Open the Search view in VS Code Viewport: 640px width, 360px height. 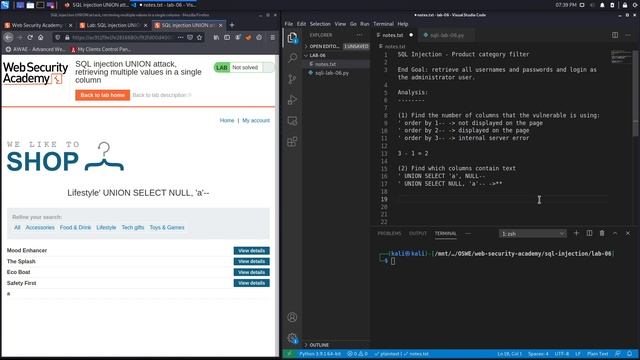[x=292, y=58]
